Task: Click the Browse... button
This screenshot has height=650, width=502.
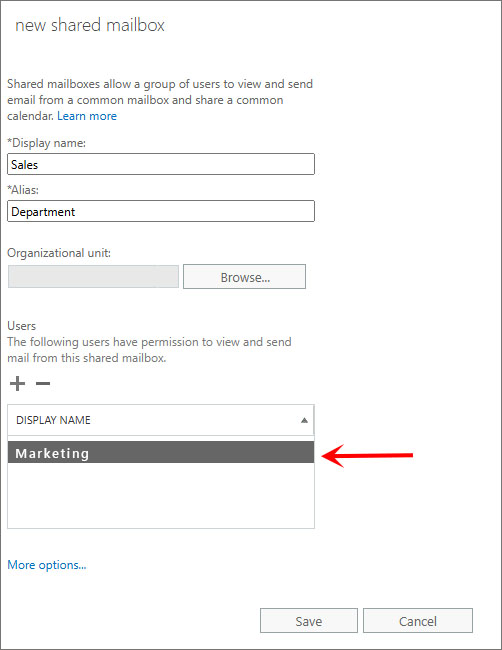Action: point(245,277)
